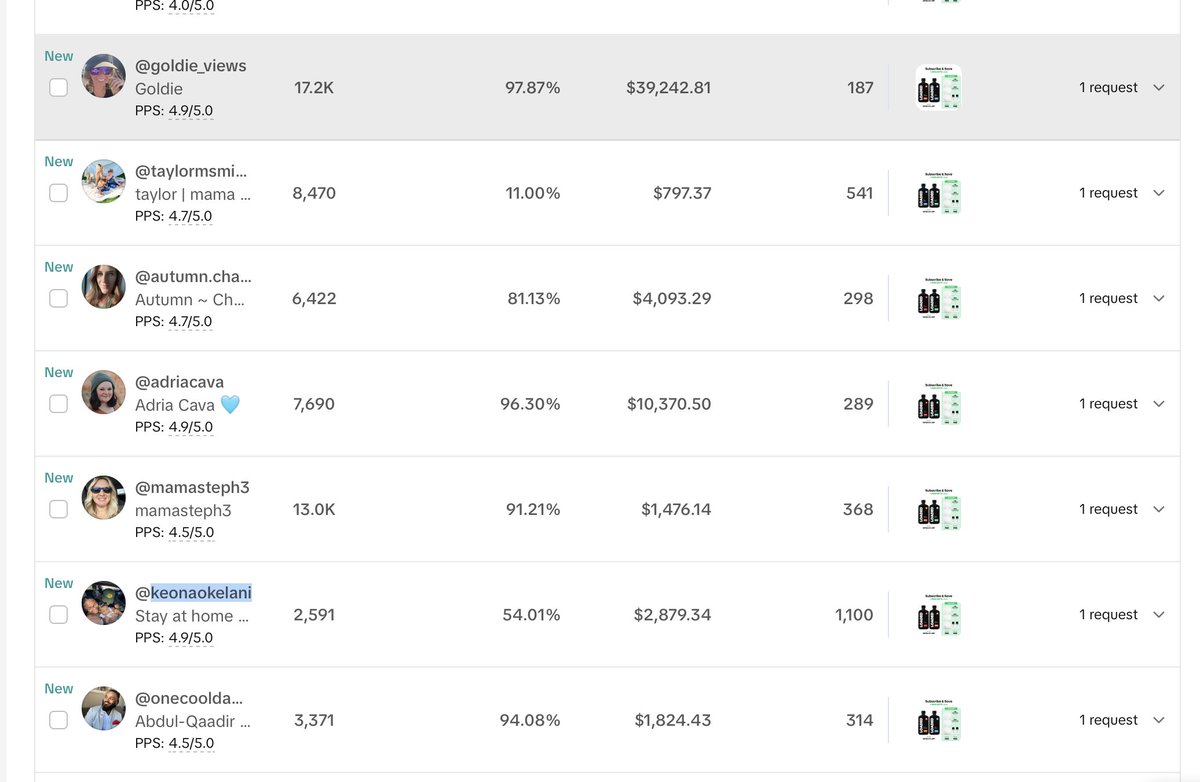Viewport: 1200px width, 782px height.
Task: Expand the 1 request chevron for @goldie_views
Action: (x=1159, y=88)
